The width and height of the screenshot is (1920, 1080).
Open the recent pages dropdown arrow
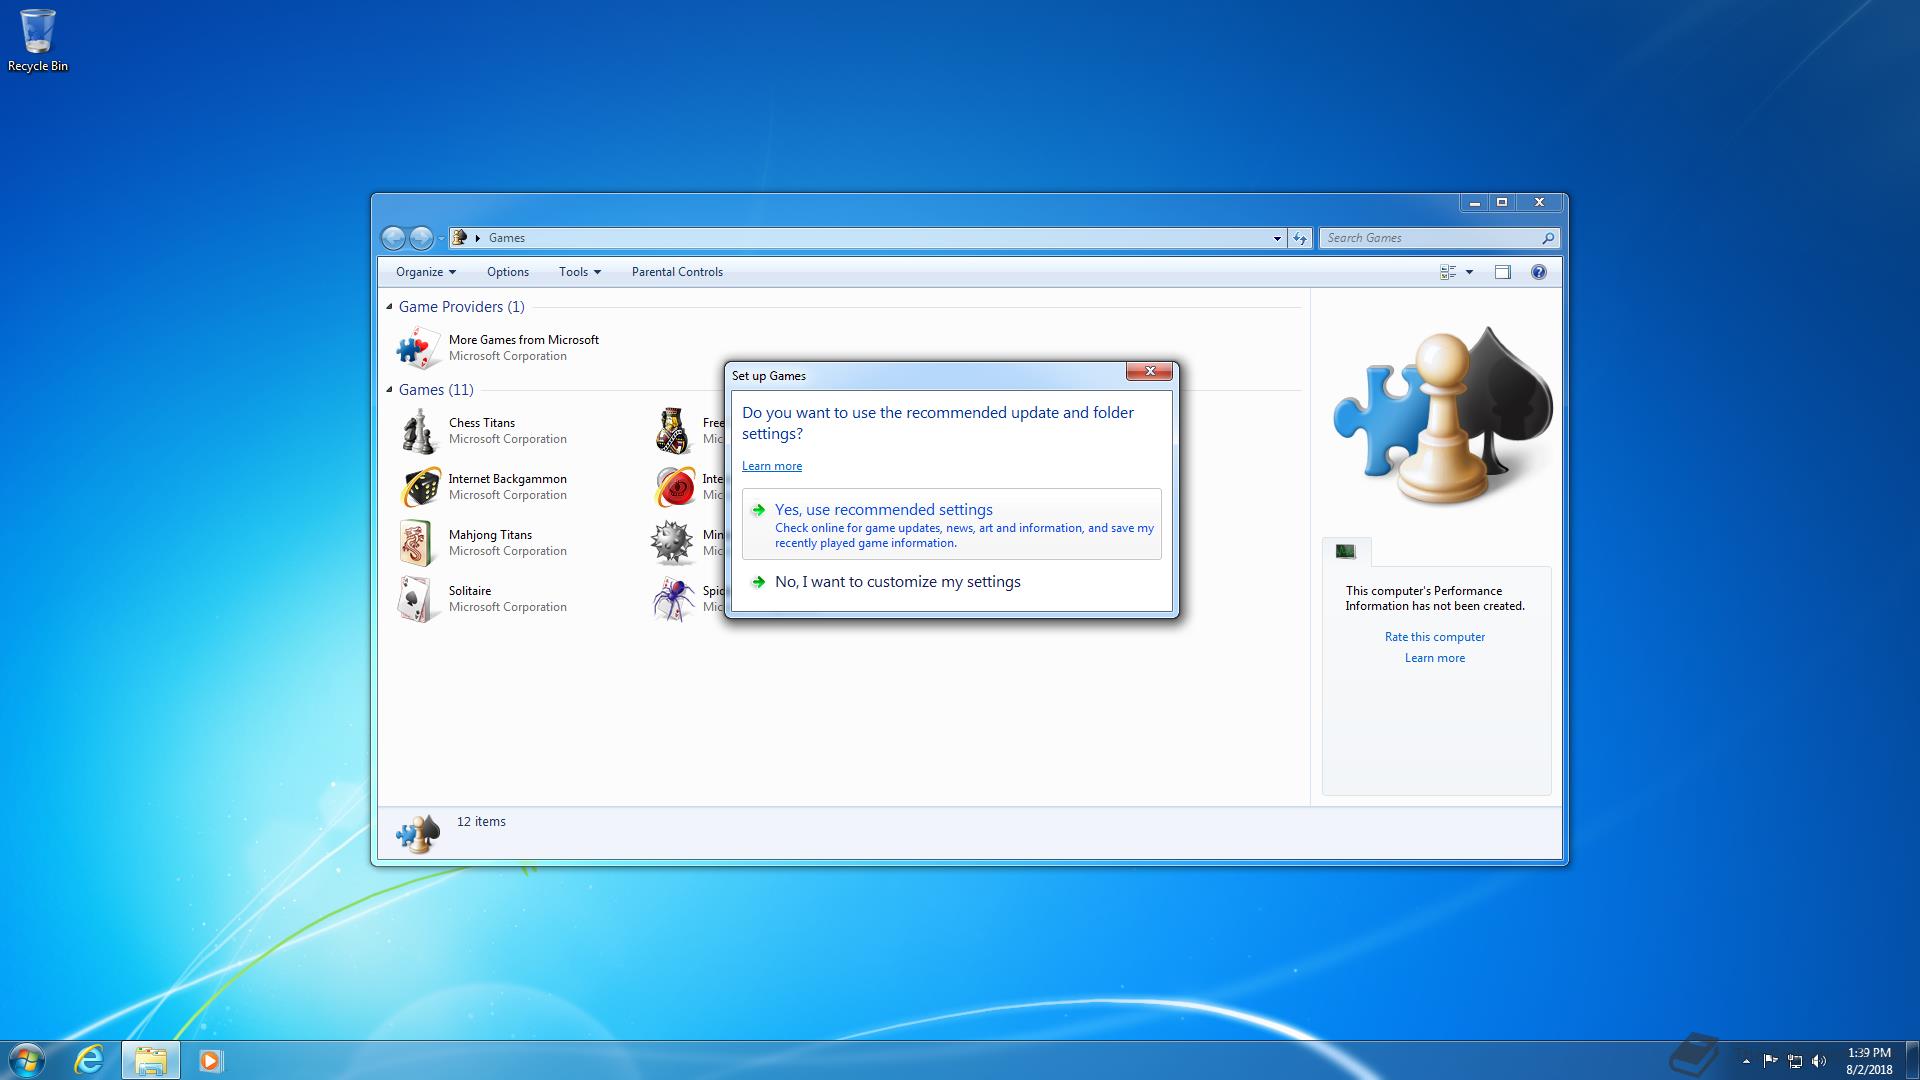(441, 238)
